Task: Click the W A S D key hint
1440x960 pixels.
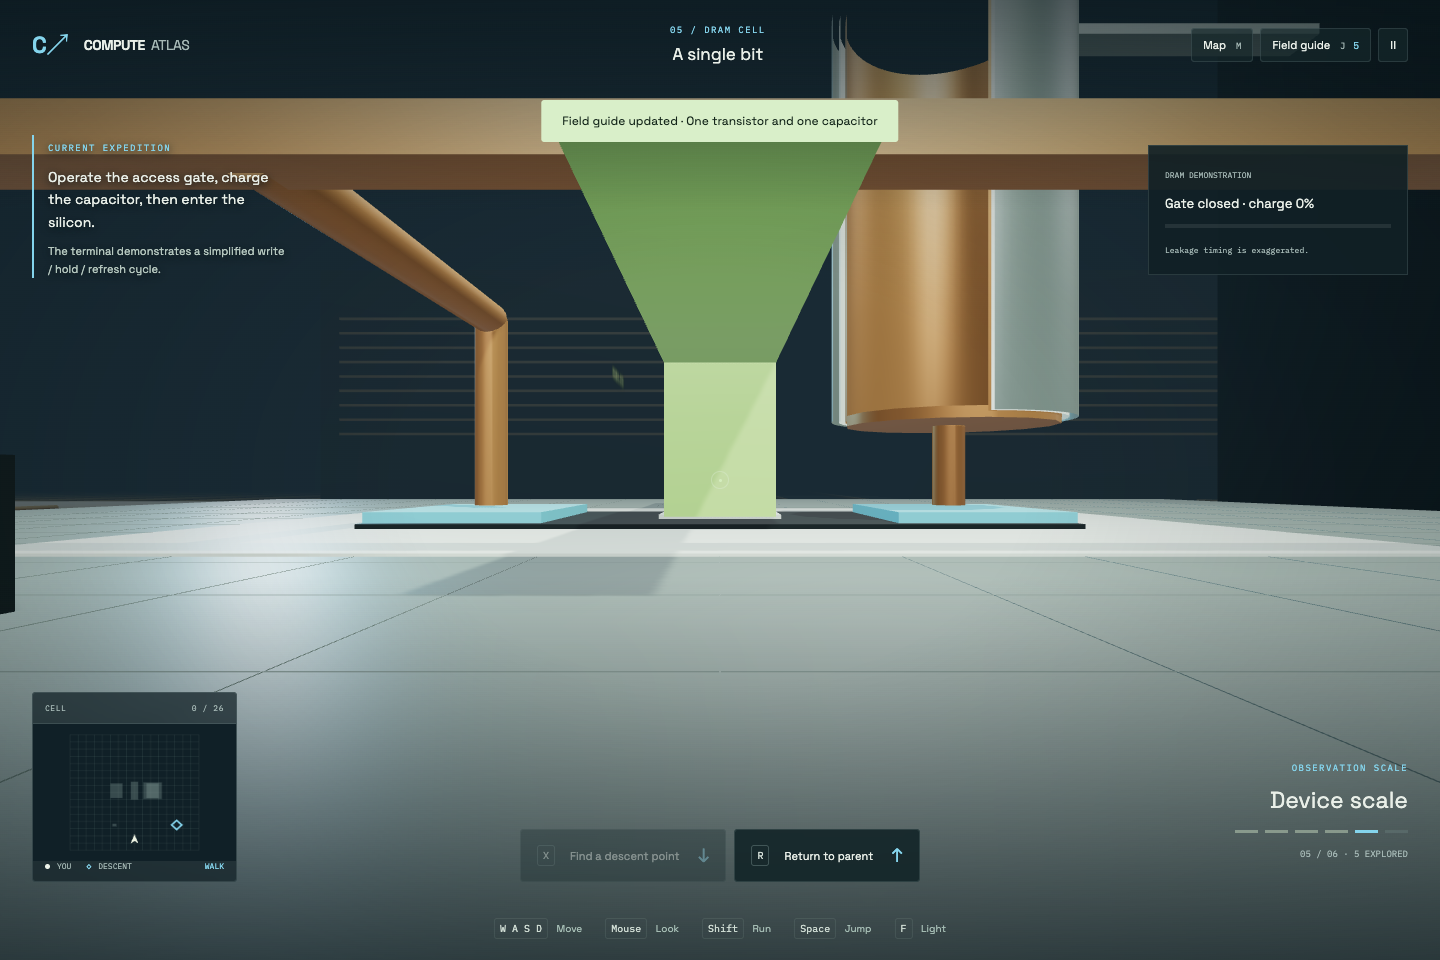Action: (521, 929)
